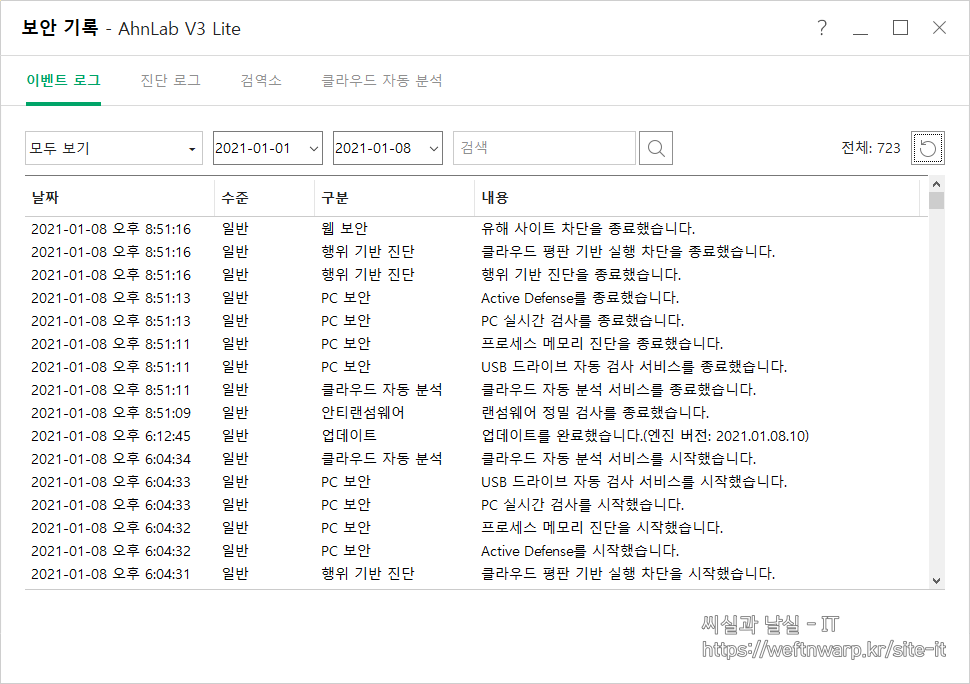Select the 업데이트를 완료했습니다 engine version row
Image resolution: width=970 pixels, height=684 pixels.
click(x=476, y=436)
